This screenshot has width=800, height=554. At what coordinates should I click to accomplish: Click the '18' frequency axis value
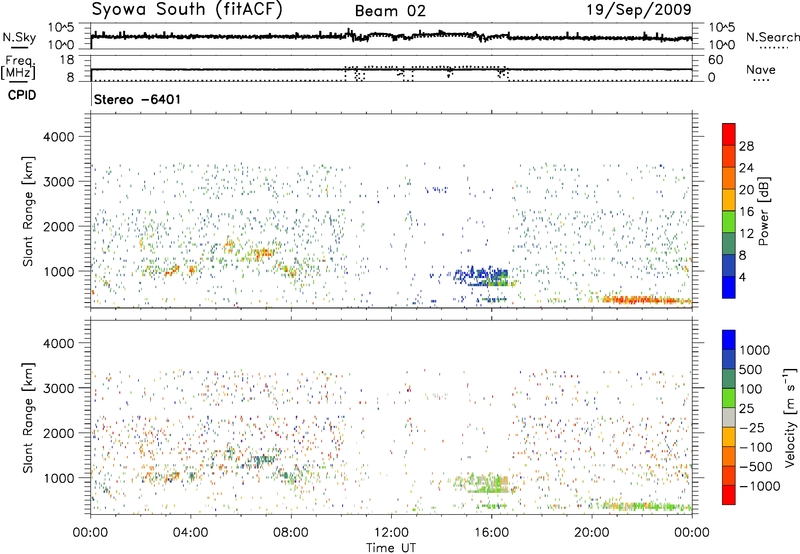tap(67, 60)
